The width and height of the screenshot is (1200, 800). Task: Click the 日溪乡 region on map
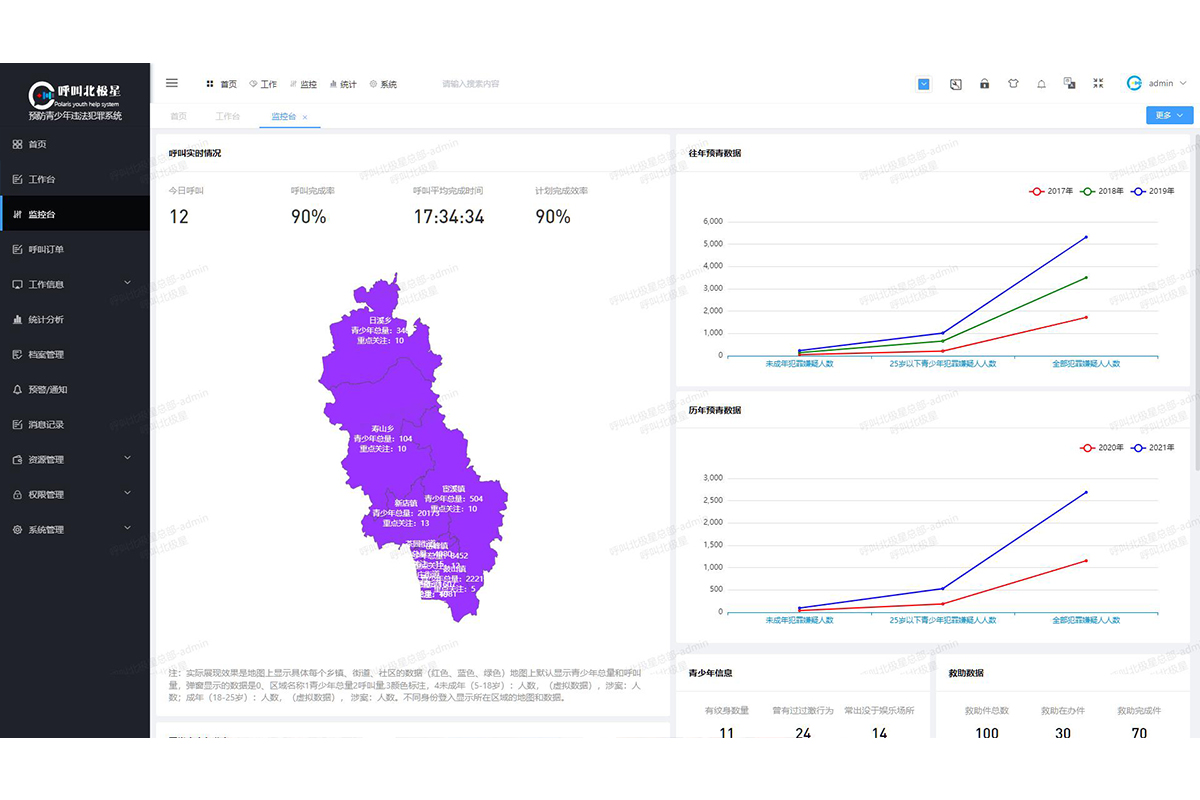(x=380, y=320)
